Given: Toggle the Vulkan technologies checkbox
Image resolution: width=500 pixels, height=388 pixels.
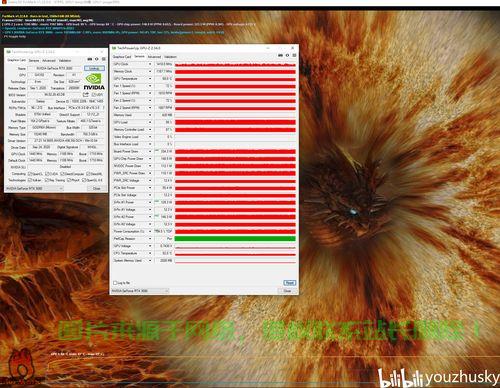Looking at the screenshot, I should point(30,180).
